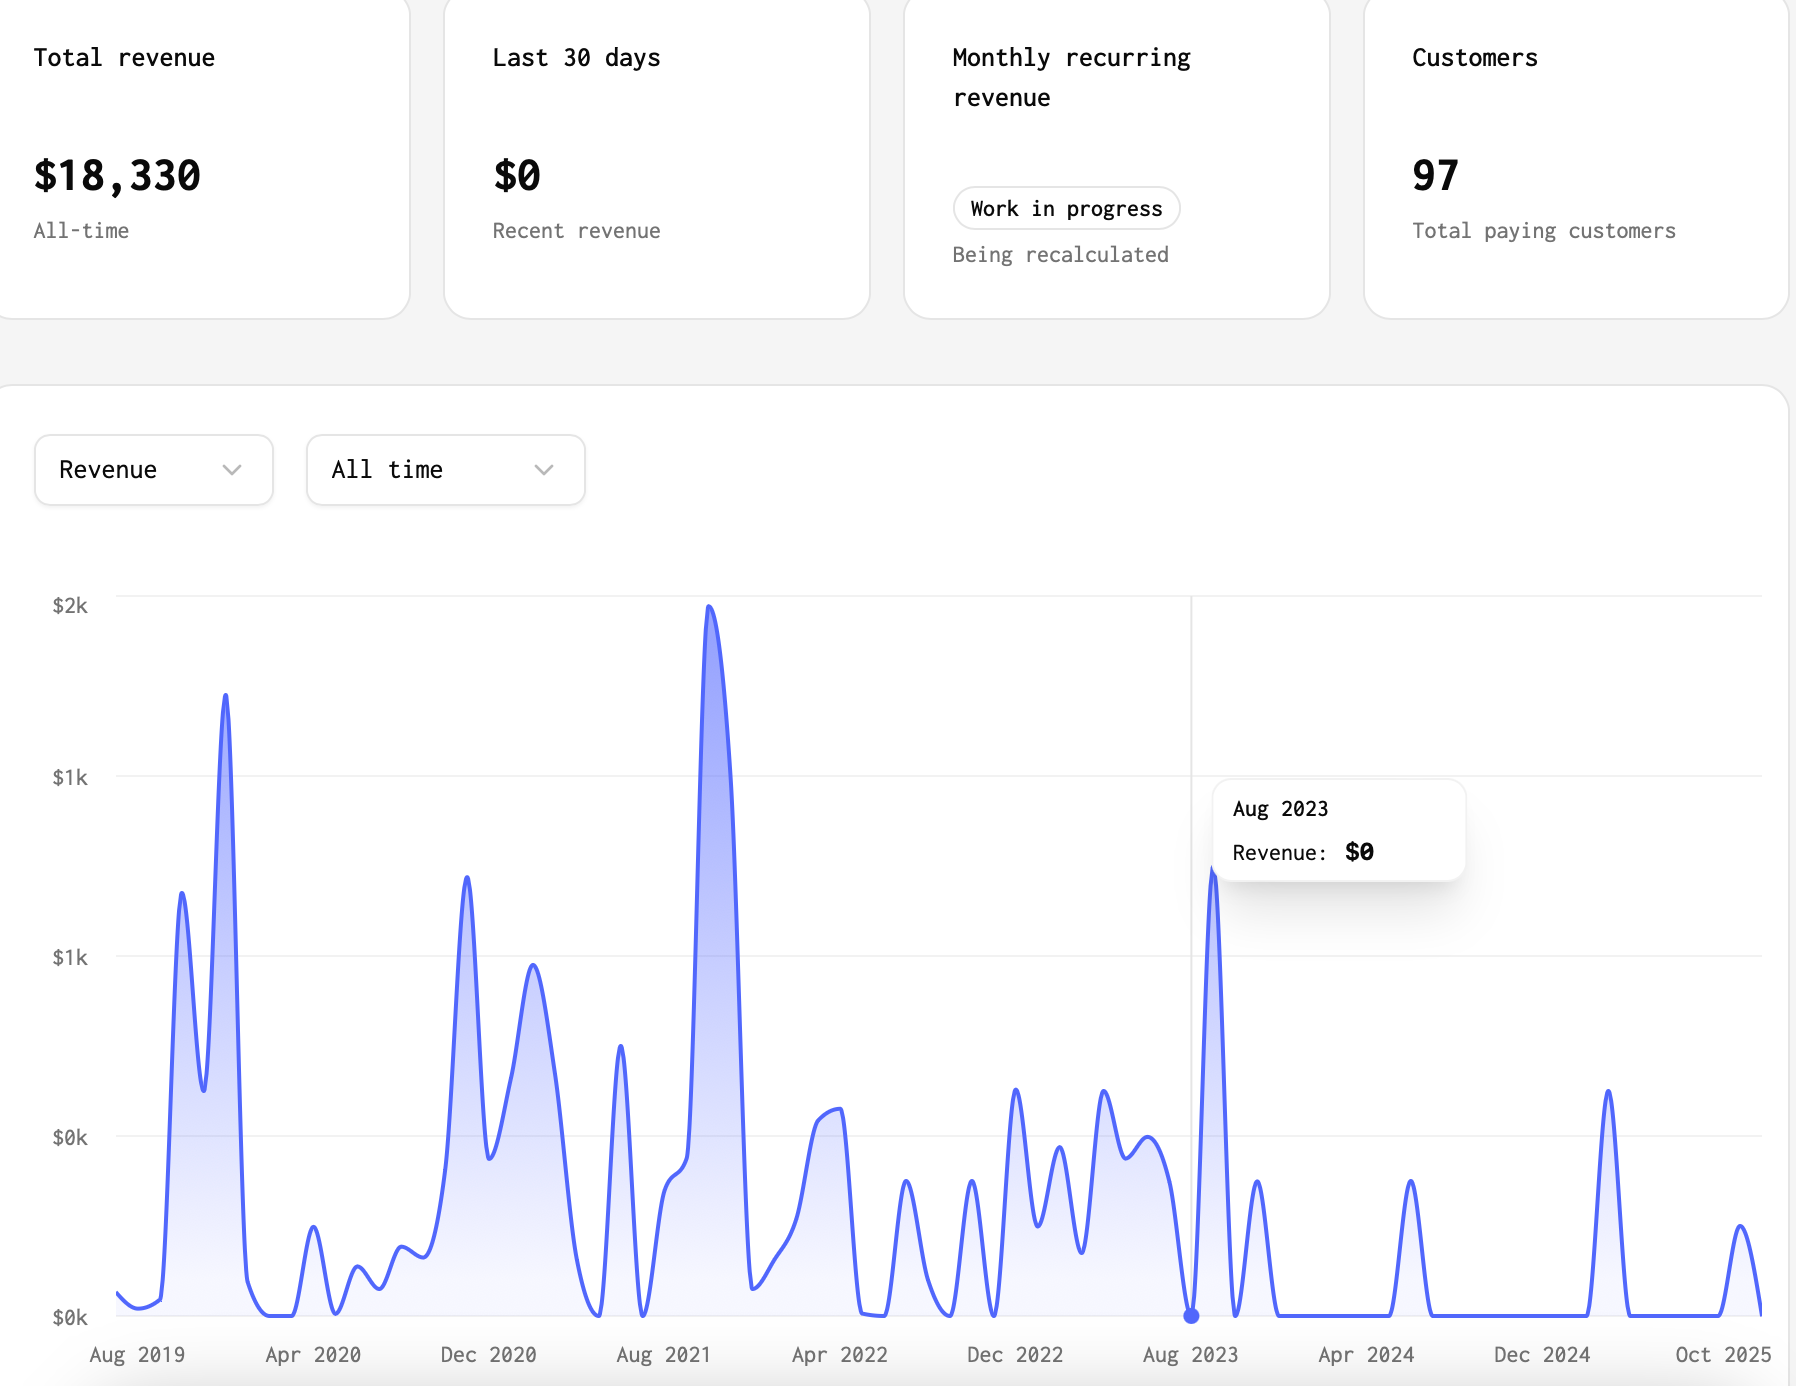This screenshot has height=1386, width=1796.
Task: Select the $2k gridline label
Action: point(71,605)
